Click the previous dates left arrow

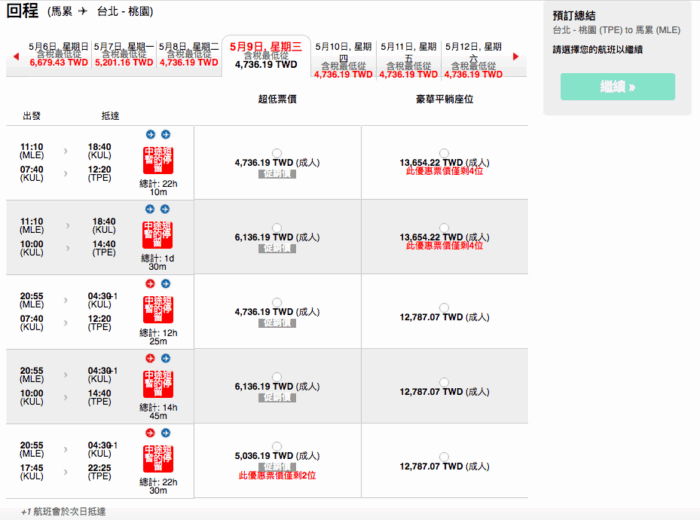tap(15, 57)
